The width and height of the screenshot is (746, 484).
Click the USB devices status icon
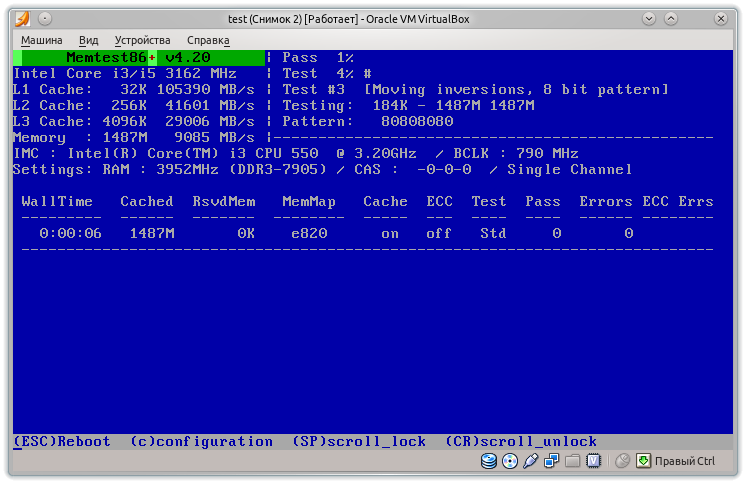tap(530, 461)
